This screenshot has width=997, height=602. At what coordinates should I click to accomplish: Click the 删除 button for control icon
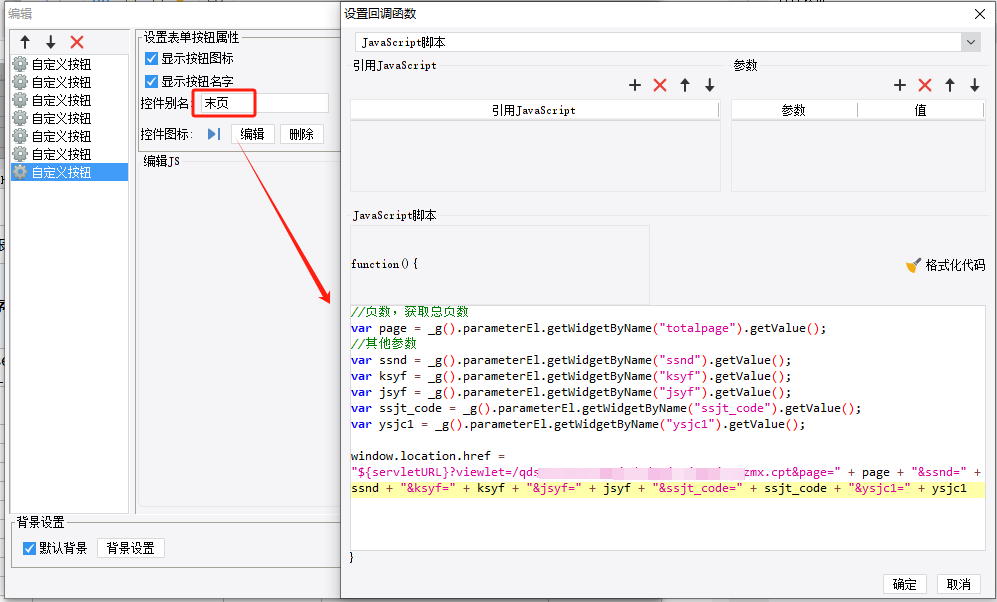(x=302, y=134)
